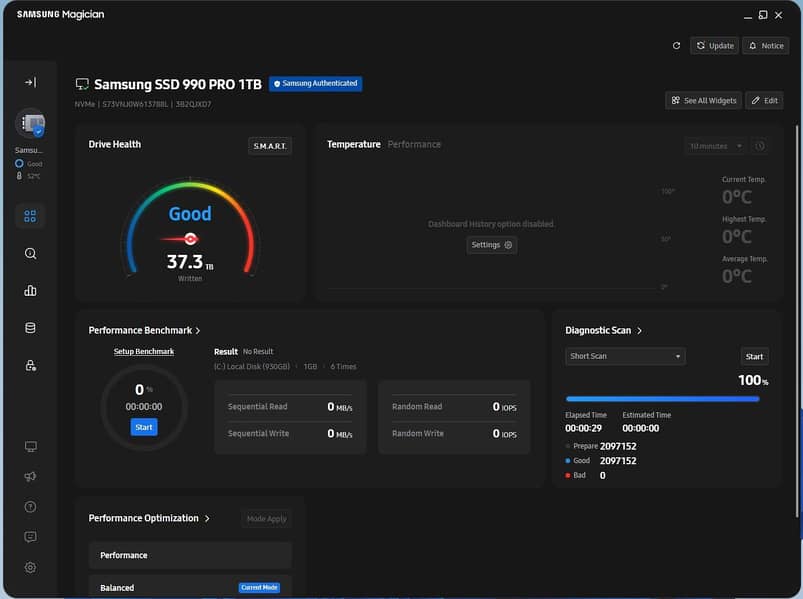Click 'Sequential Read' result row
Screen dimensions: 803x599
pos(290,407)
